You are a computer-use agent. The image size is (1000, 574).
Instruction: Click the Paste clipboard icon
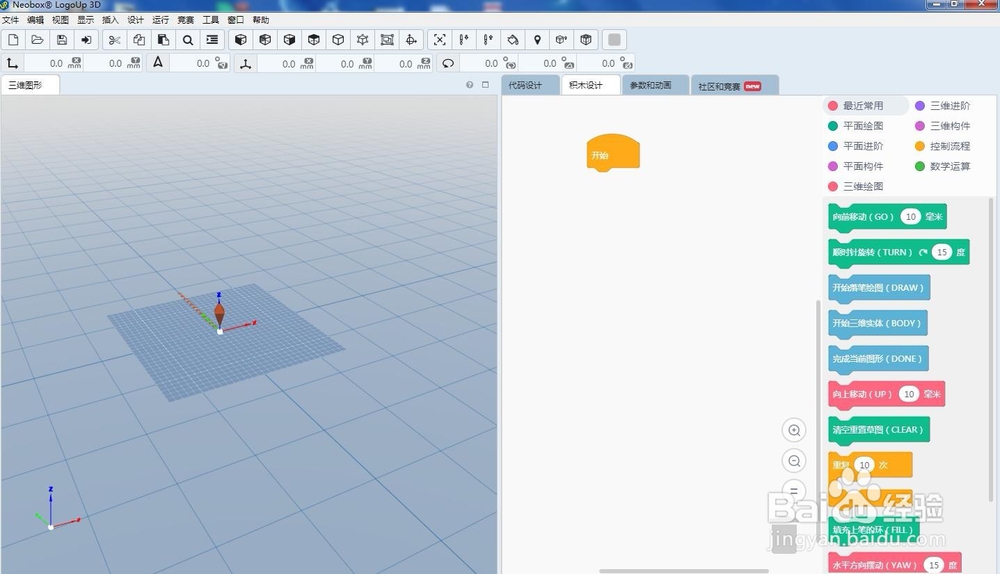point(163,40)
